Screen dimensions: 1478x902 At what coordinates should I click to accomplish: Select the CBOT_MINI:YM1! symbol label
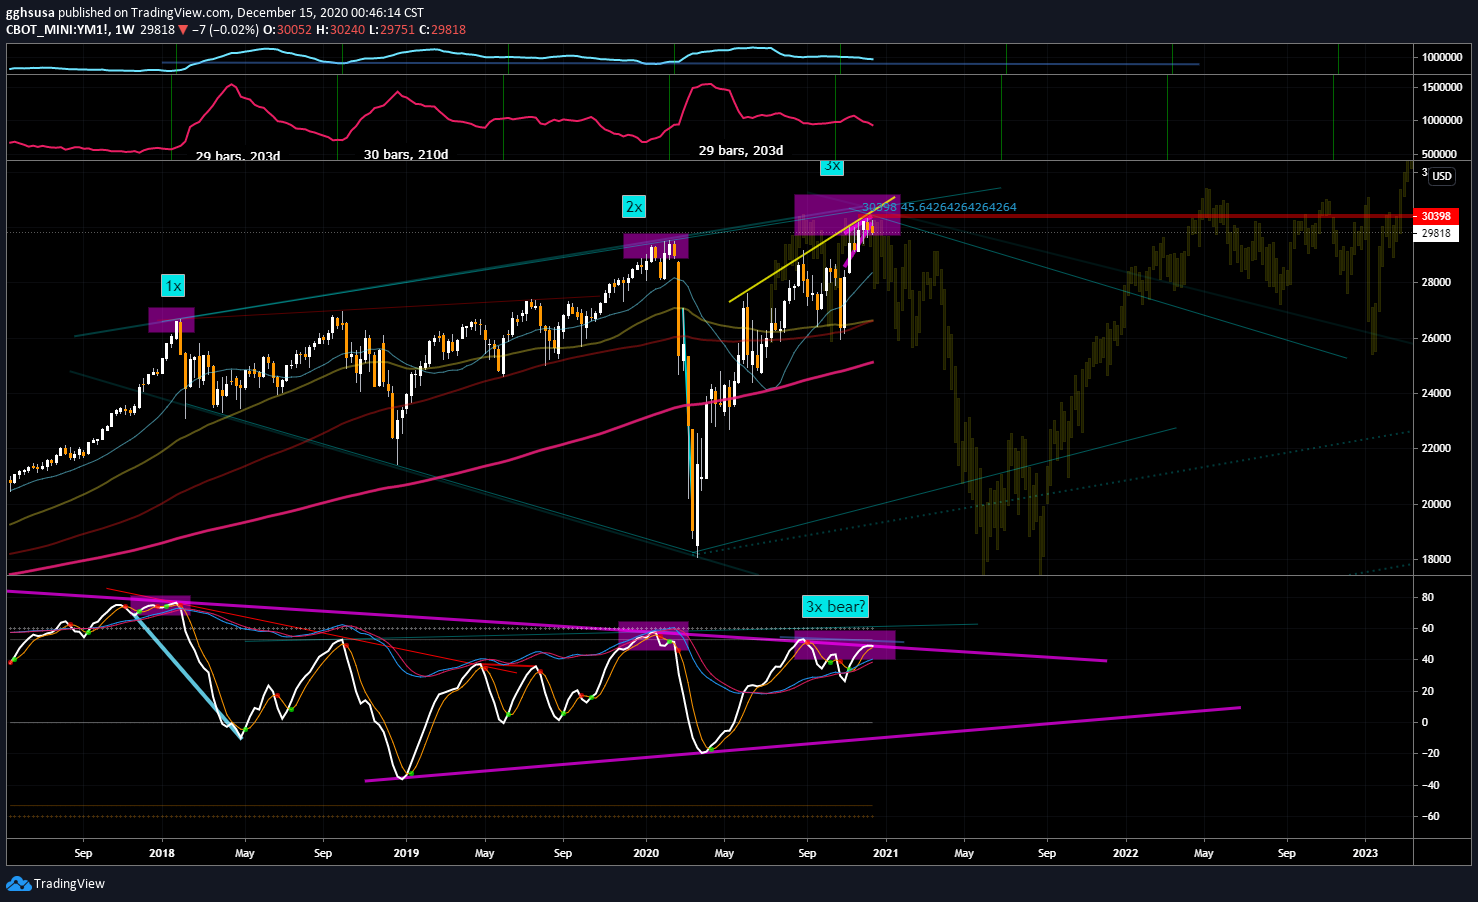[57, 29]
